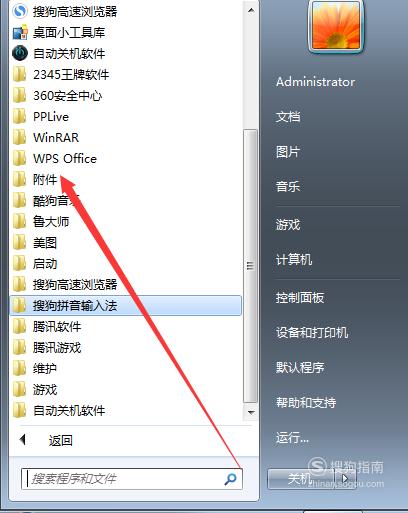
Task: Click the scrollbar down arrow
Action: point(251,412)
